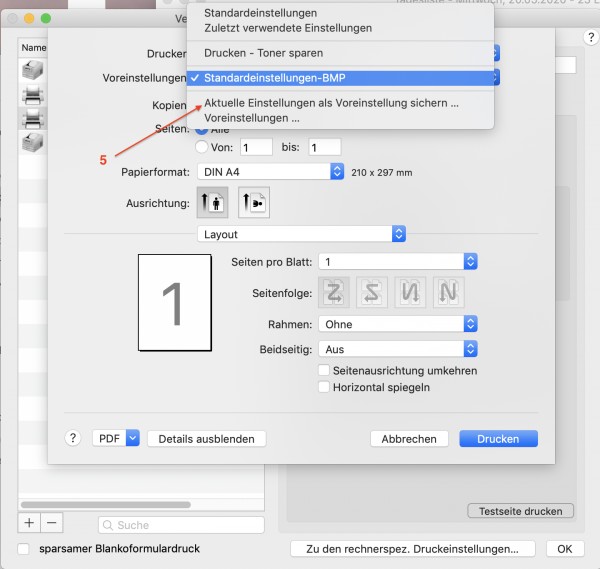This screenshot has height=569, width=600.
Task: Select the reversed S page order icon
Action: [372, 293]
